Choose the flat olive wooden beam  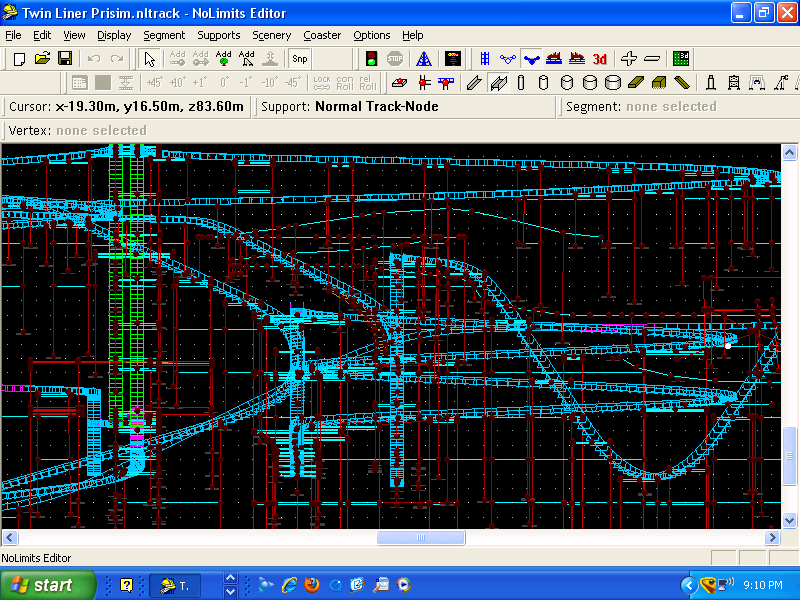636,83
